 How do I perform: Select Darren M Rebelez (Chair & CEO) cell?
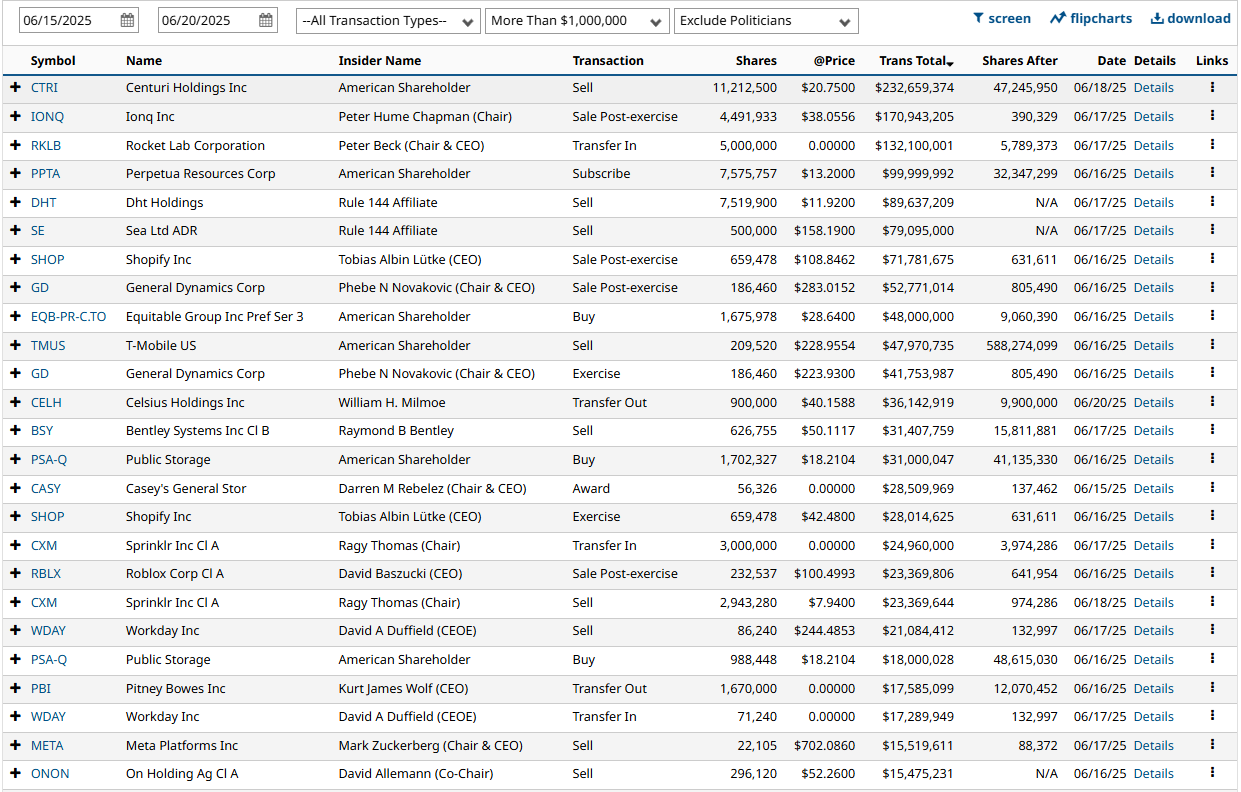point(432,488)
